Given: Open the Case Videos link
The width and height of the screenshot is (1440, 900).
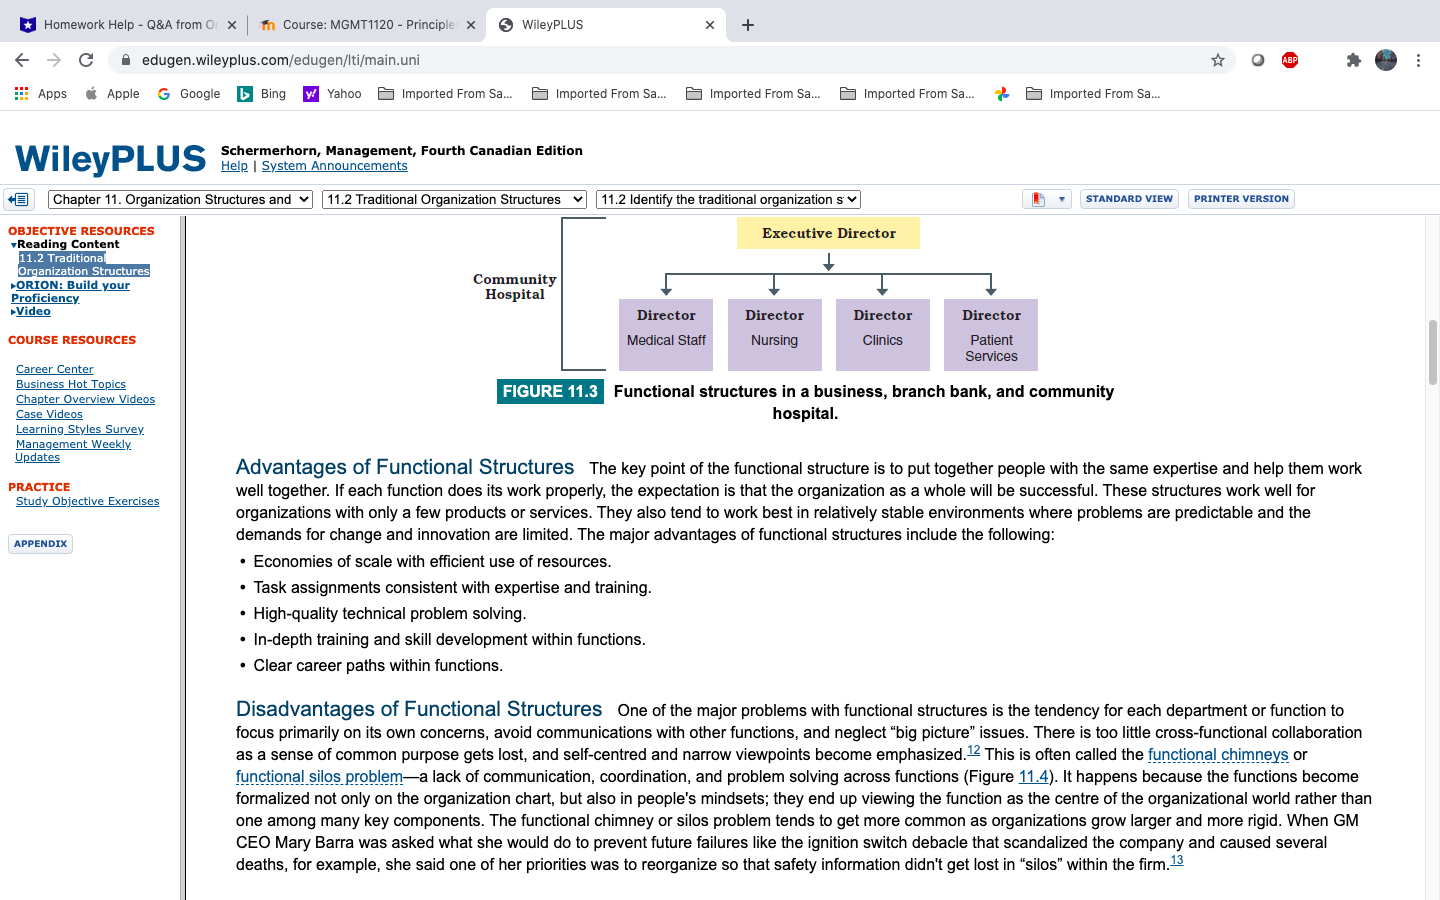Looking at the screenshot, I should (49, 414).
